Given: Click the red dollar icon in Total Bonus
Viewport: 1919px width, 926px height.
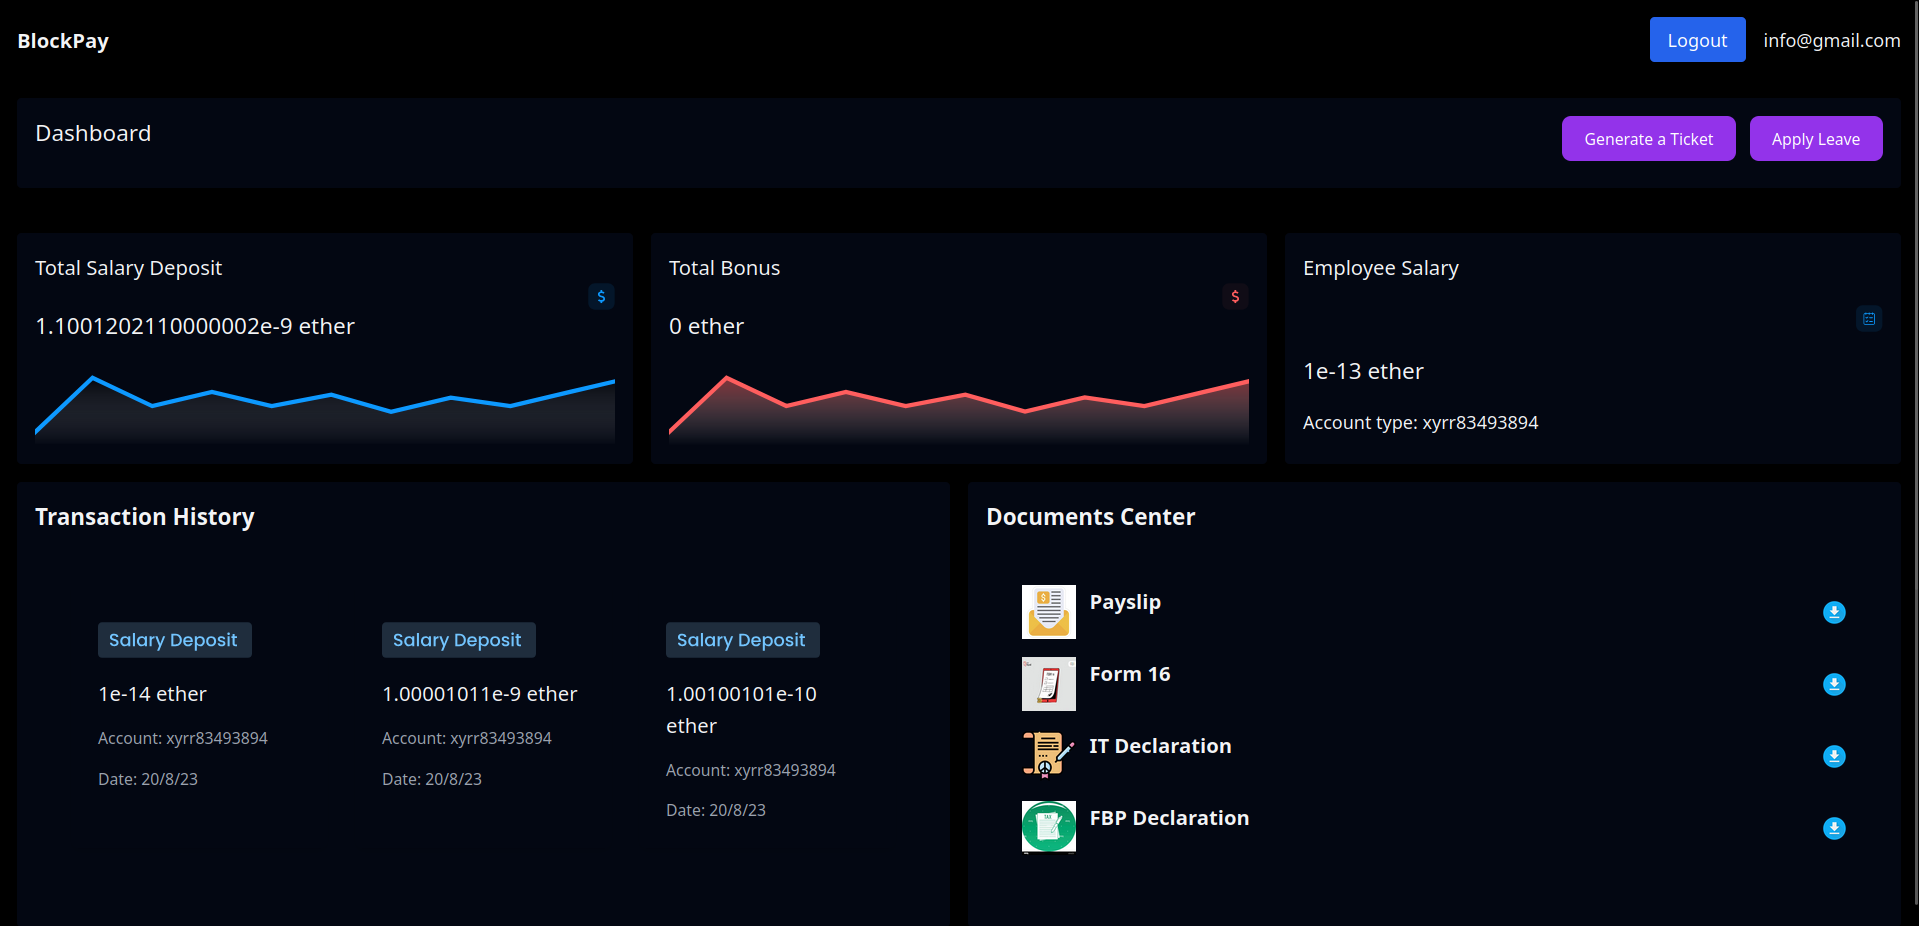Looking at the screenshot, I should [1235, 296].
